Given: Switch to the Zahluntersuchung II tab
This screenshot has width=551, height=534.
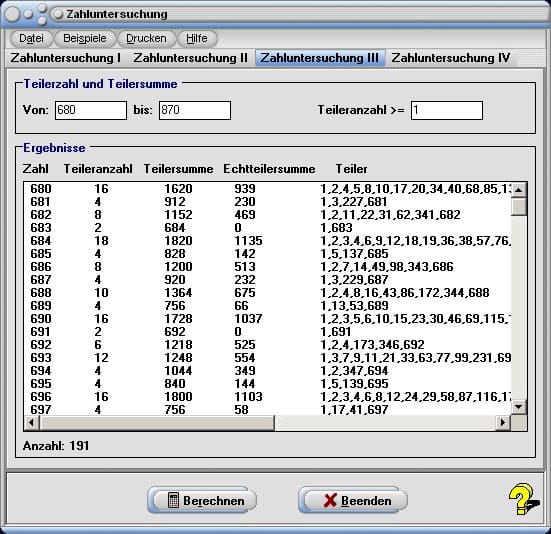Looking at the screenshot, I should point(190,58).
